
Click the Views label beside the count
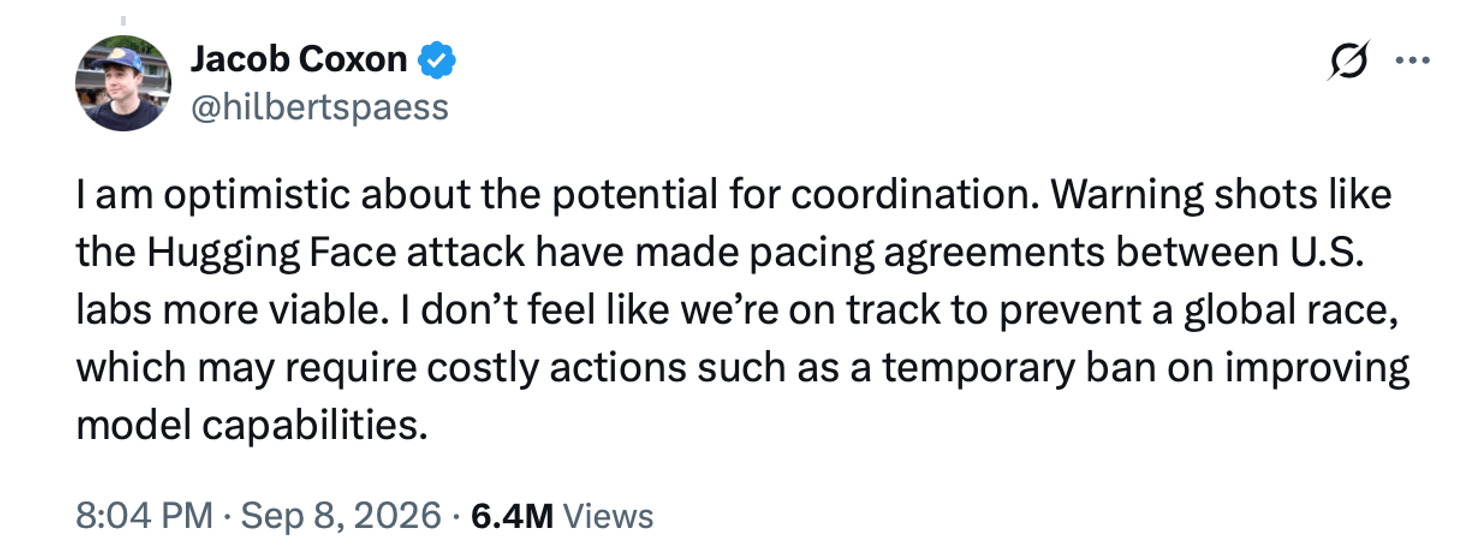608,516
